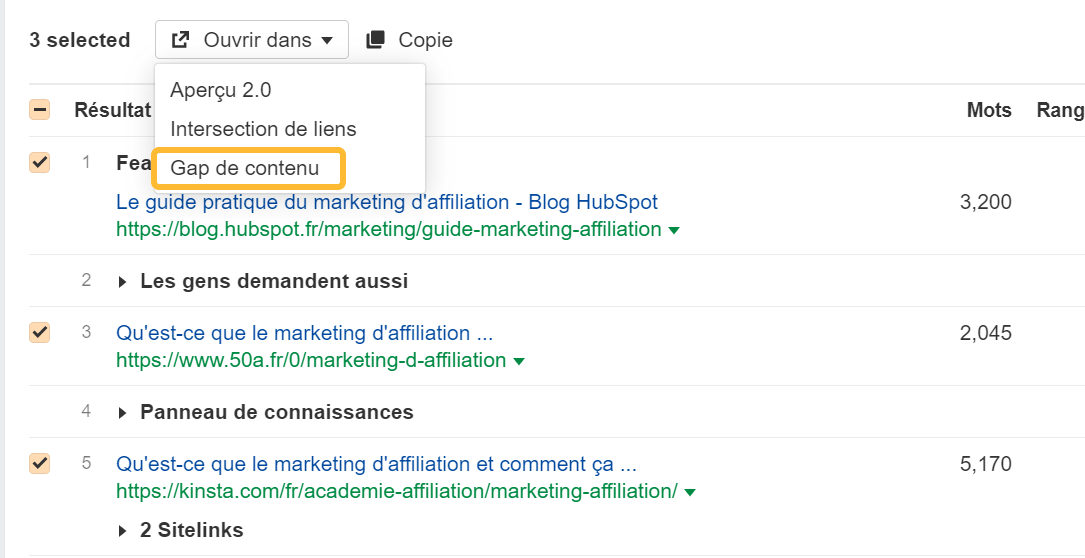This screenshot has width=1085, height=558.
Task: Uncheck the 50a.fr result checkbox
Action: (40, 332)
